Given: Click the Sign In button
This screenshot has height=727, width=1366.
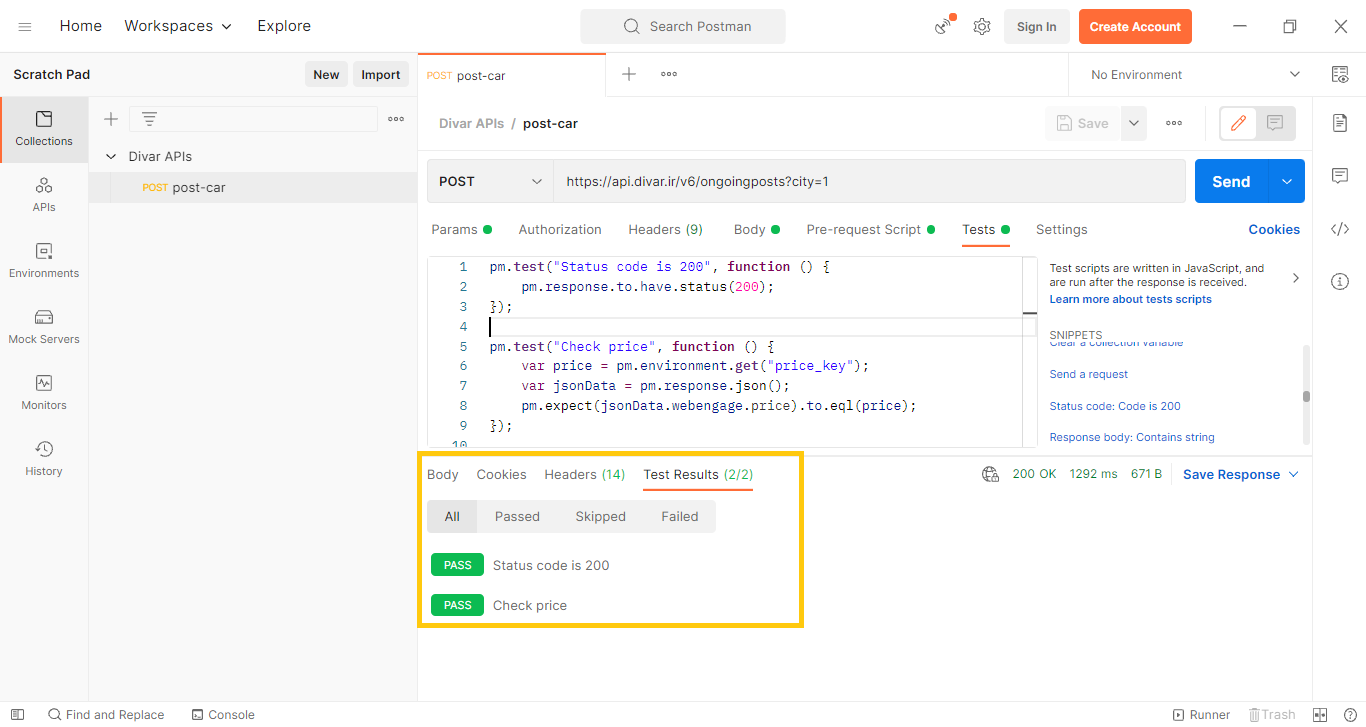Looking at the screenshot, I should [x=1036, y=27].
